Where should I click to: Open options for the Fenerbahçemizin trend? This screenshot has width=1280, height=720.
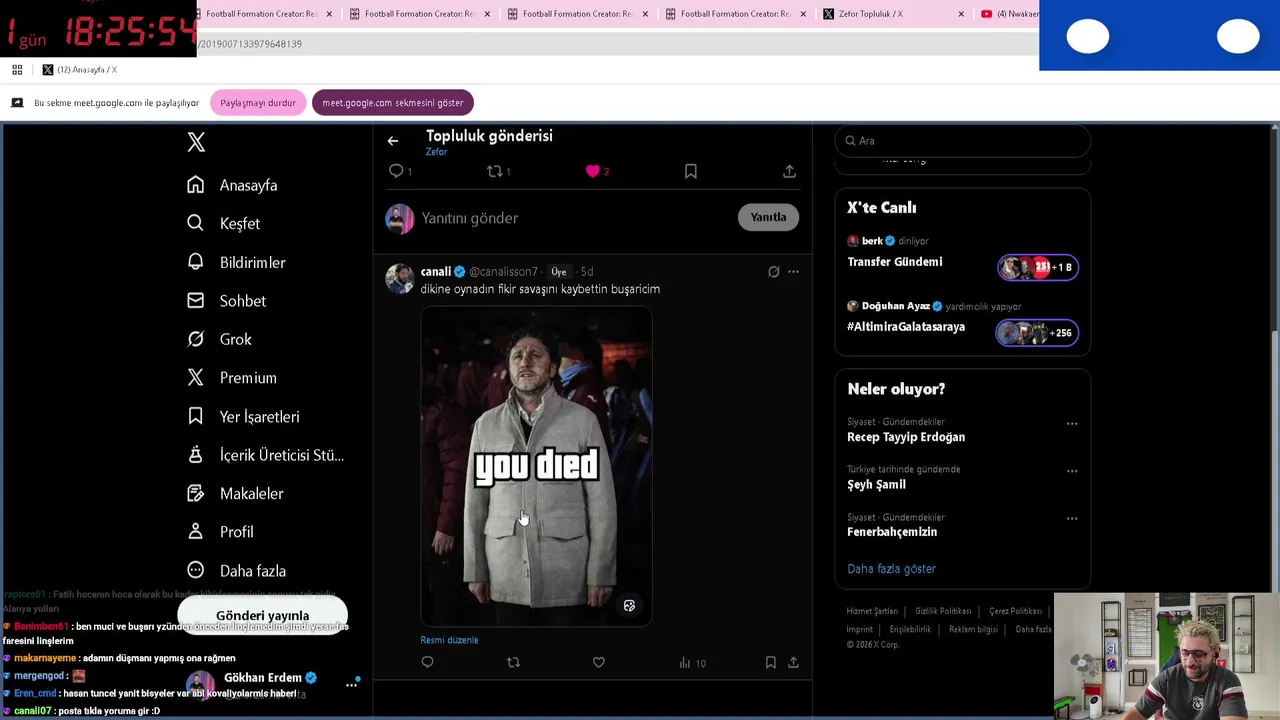pyautogui.click(x=1072, y=518)
